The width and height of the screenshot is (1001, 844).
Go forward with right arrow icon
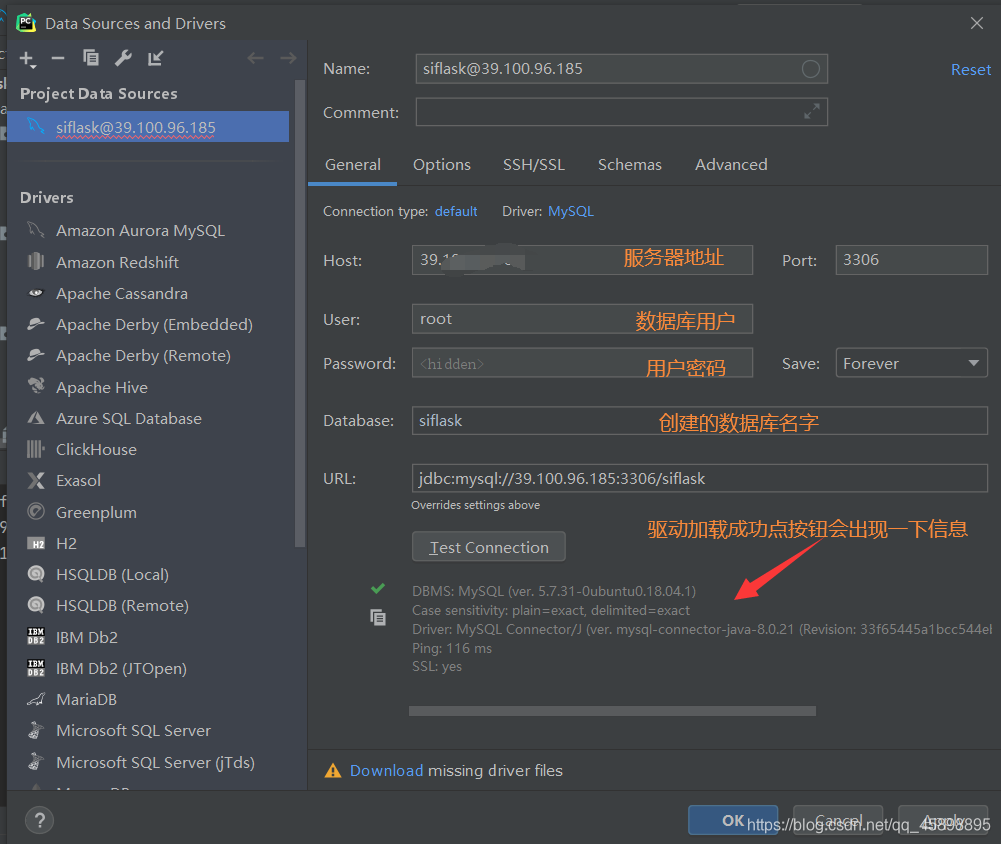[x=289, y=58]
